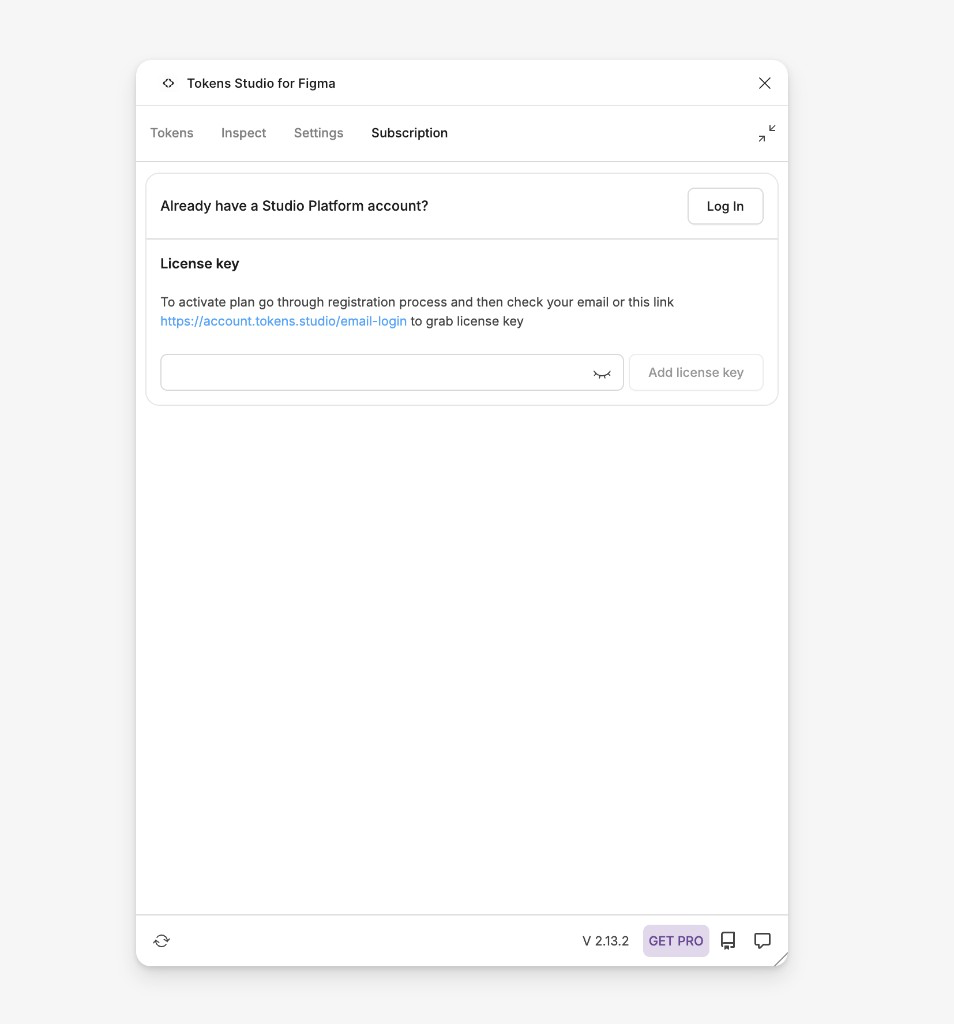Close the Tokens Studio plugin window

[x=765, y=83]
